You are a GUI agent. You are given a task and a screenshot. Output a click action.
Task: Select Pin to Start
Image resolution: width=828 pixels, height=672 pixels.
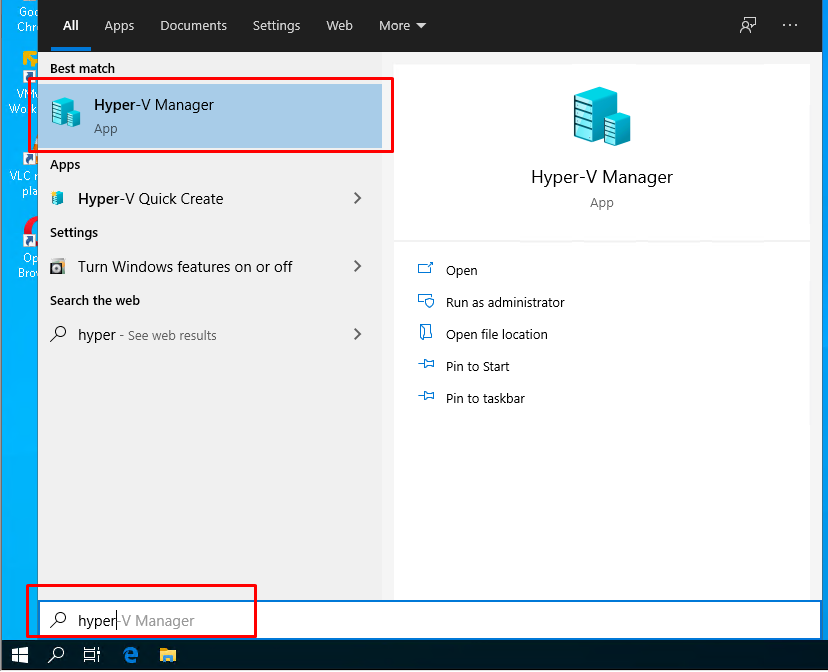[x=427, y=366]
